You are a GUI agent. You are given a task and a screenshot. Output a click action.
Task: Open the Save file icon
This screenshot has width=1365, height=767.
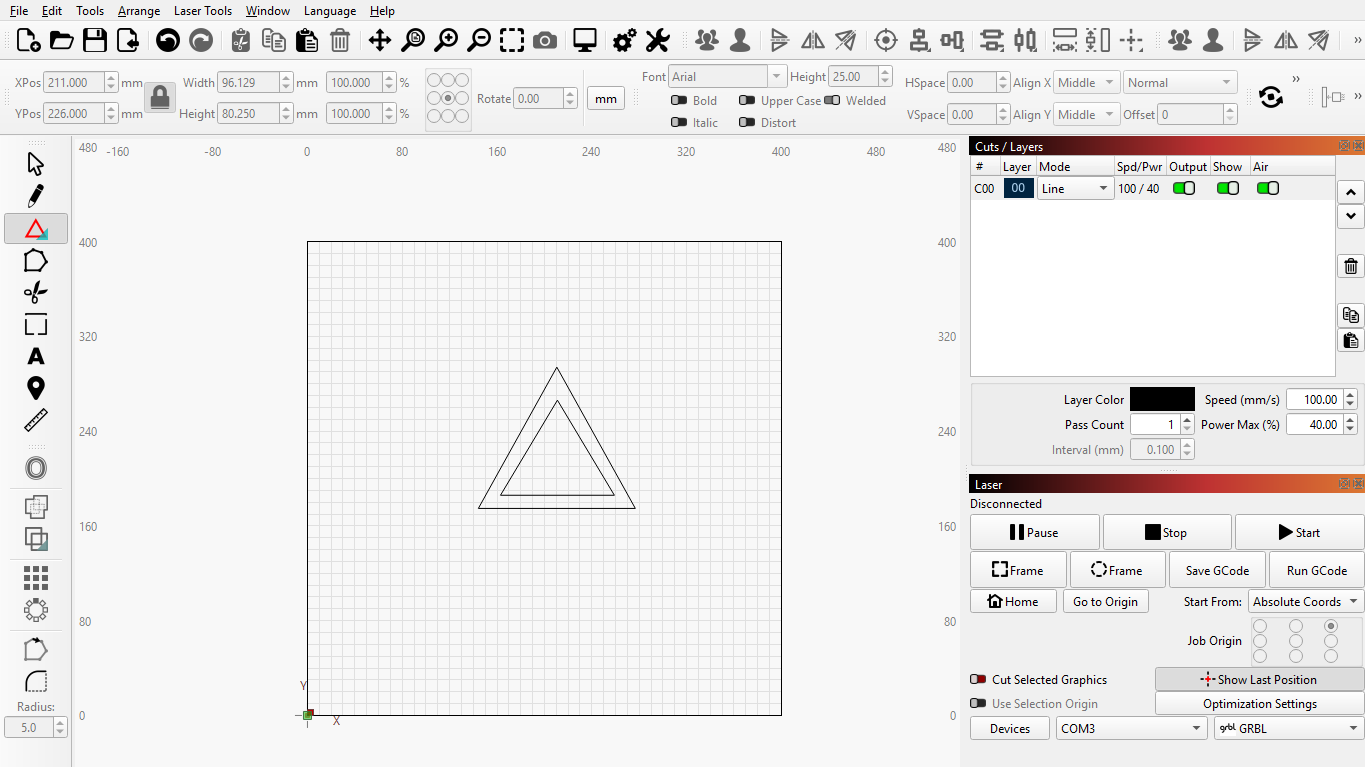[x=95, y=40]
